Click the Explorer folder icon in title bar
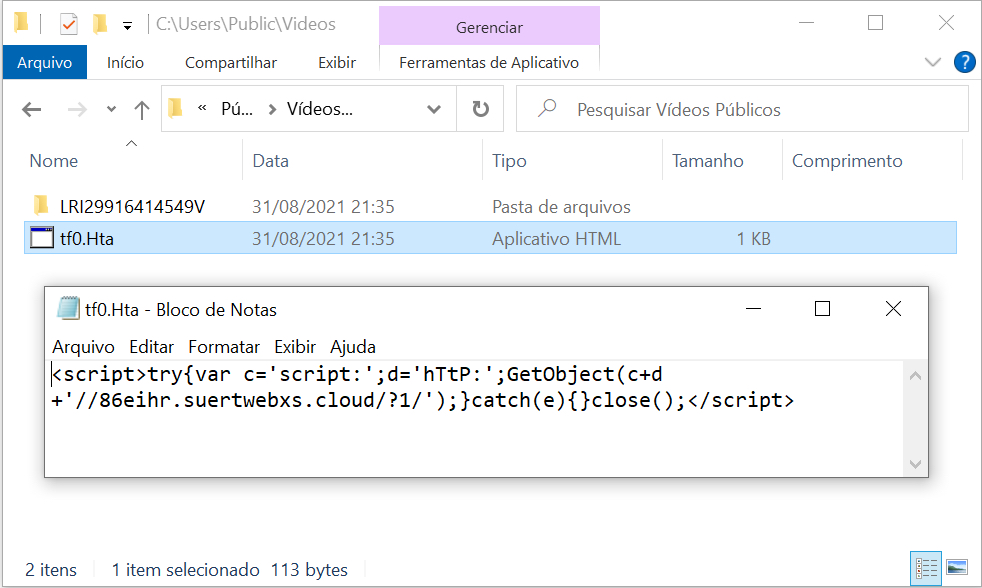 click(21, 23)
